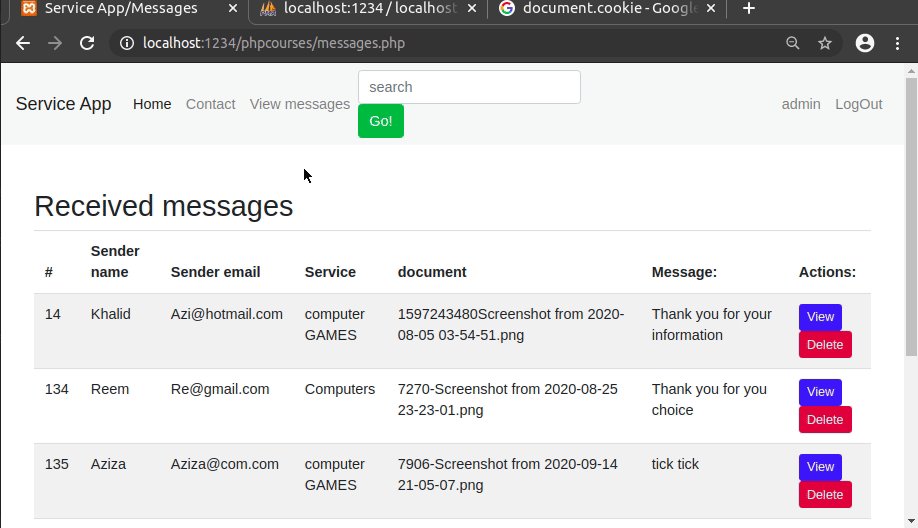Screen dimensions: 918x528
Task: Click the 7906-Screenshot document filename
Action: (x=508, y=475)
